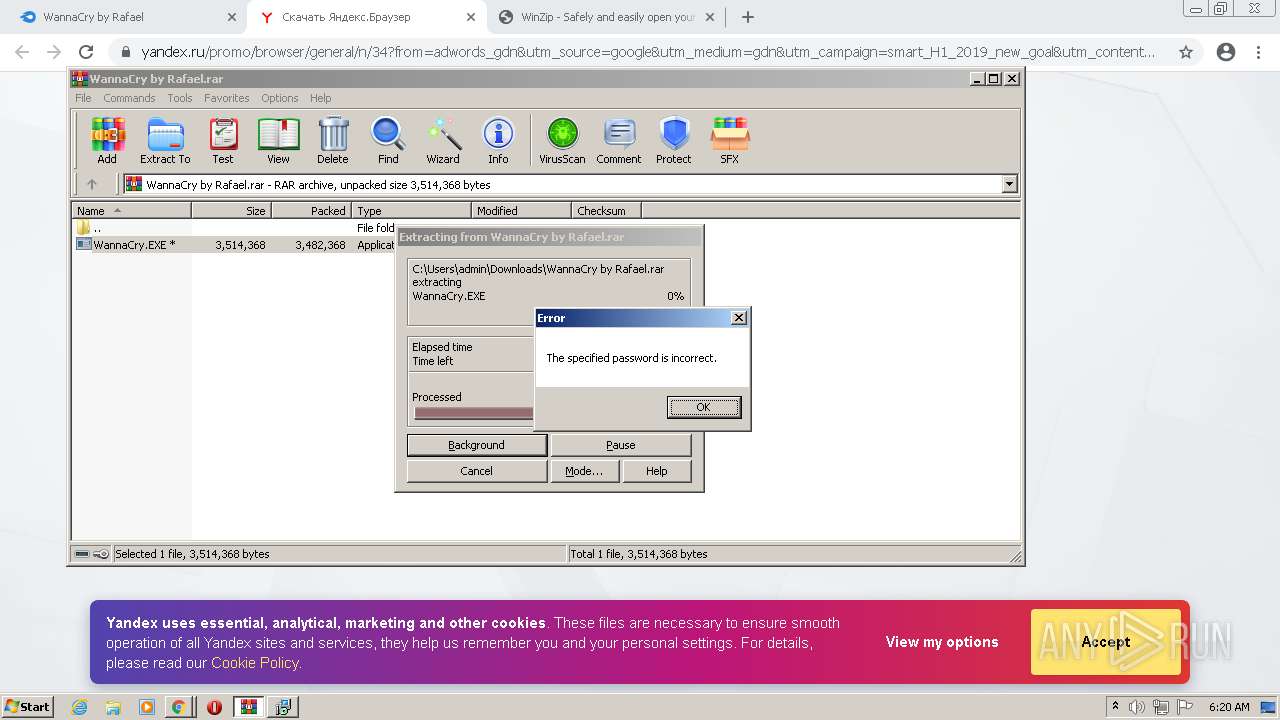The image size is (1280, 720).
Task: Select the parent folder '..' row
Action: point(235,228)
